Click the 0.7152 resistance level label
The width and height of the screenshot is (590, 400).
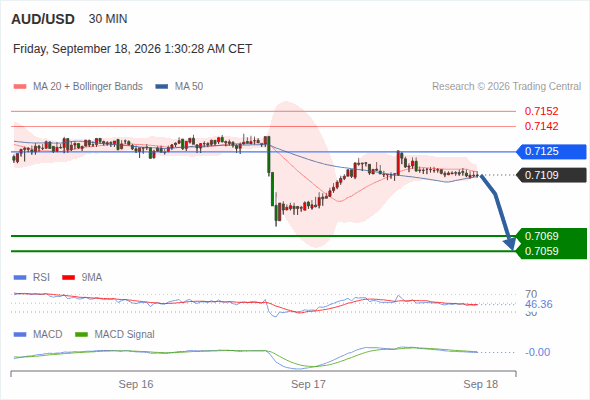point(541,111)
